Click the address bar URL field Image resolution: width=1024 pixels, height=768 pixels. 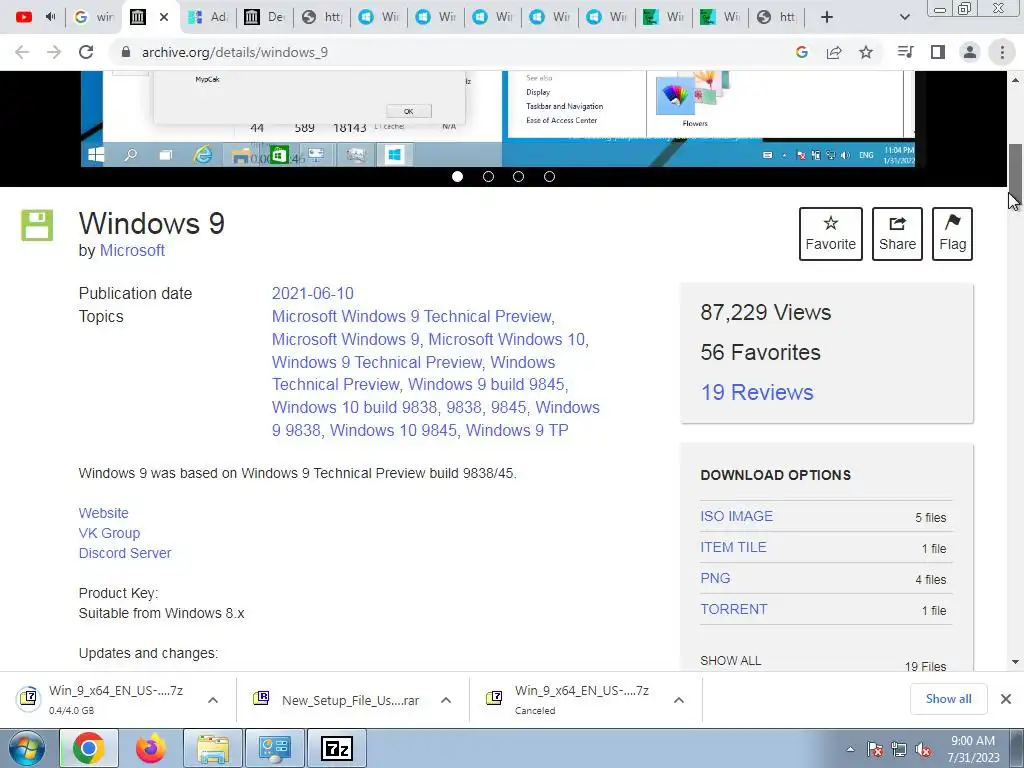tap(451, 52)
